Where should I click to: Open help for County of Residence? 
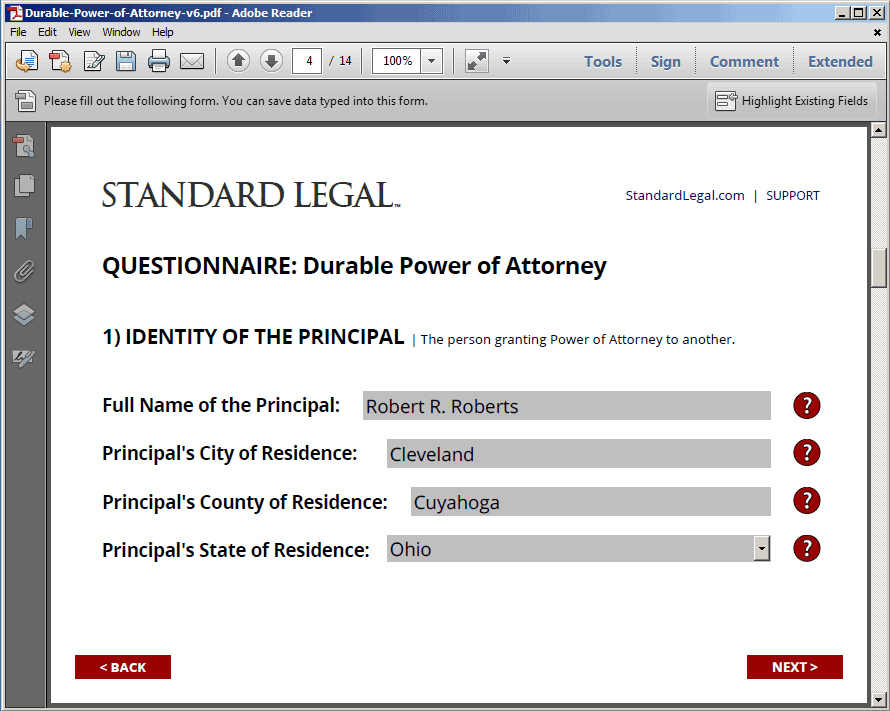(x=807, y=501)
